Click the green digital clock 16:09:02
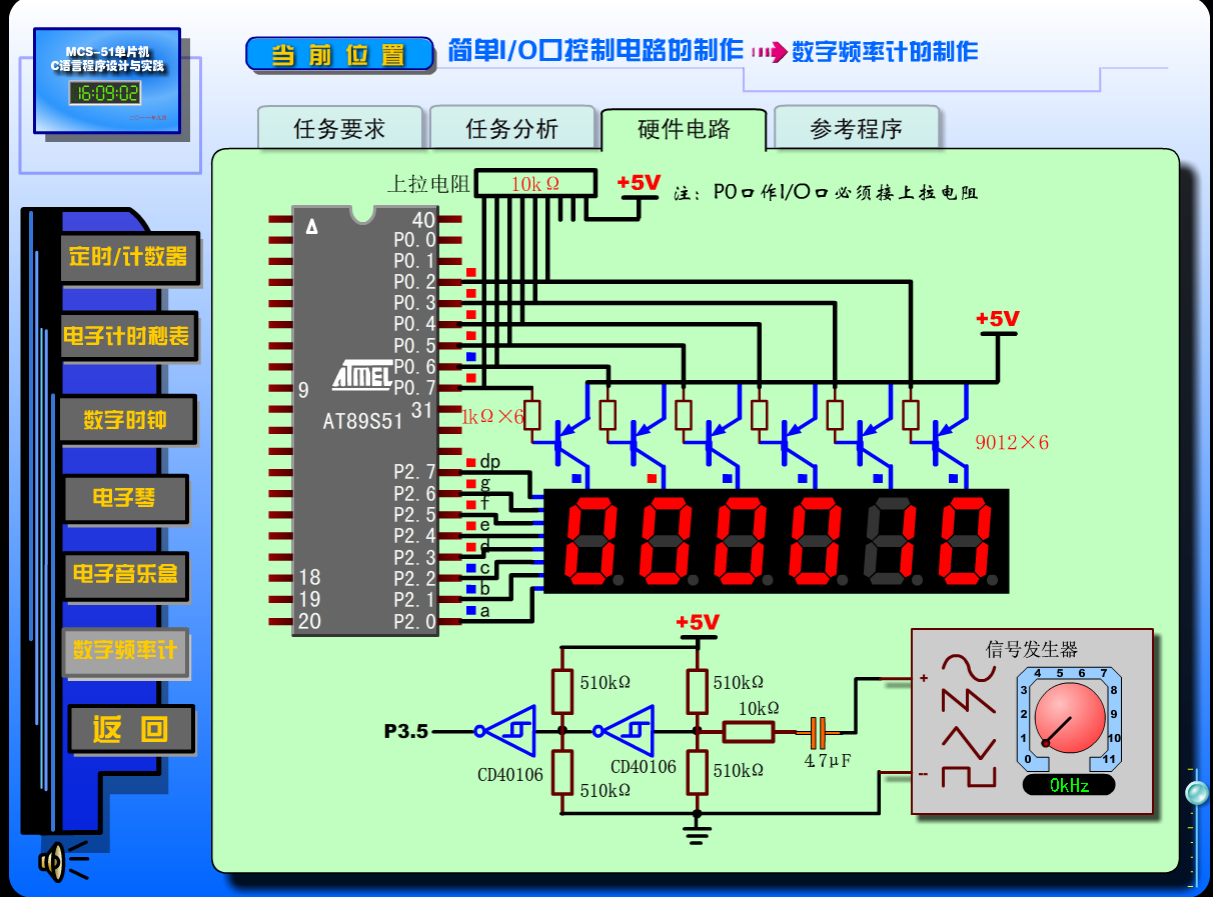 pos(104,93)
